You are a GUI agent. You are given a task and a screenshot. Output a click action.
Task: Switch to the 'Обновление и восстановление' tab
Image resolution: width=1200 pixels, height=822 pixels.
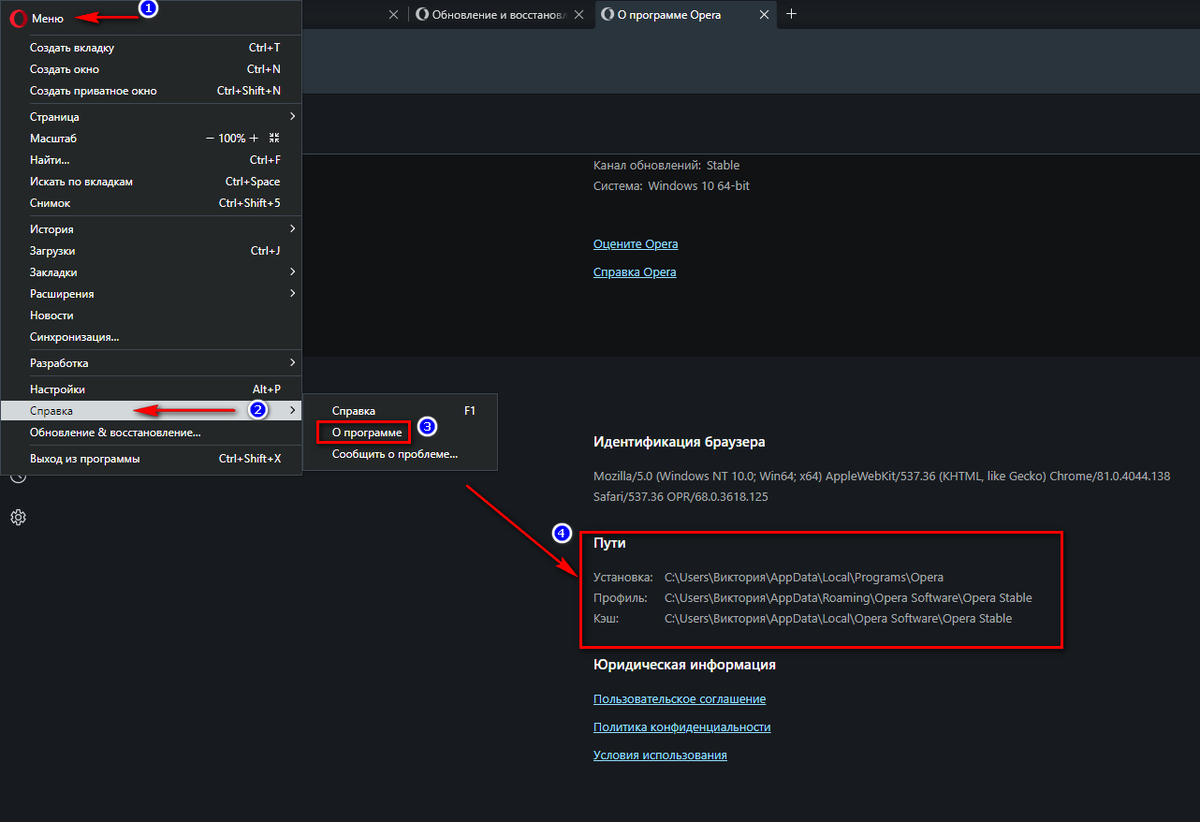pyautogui.click(x=500, y=14)
